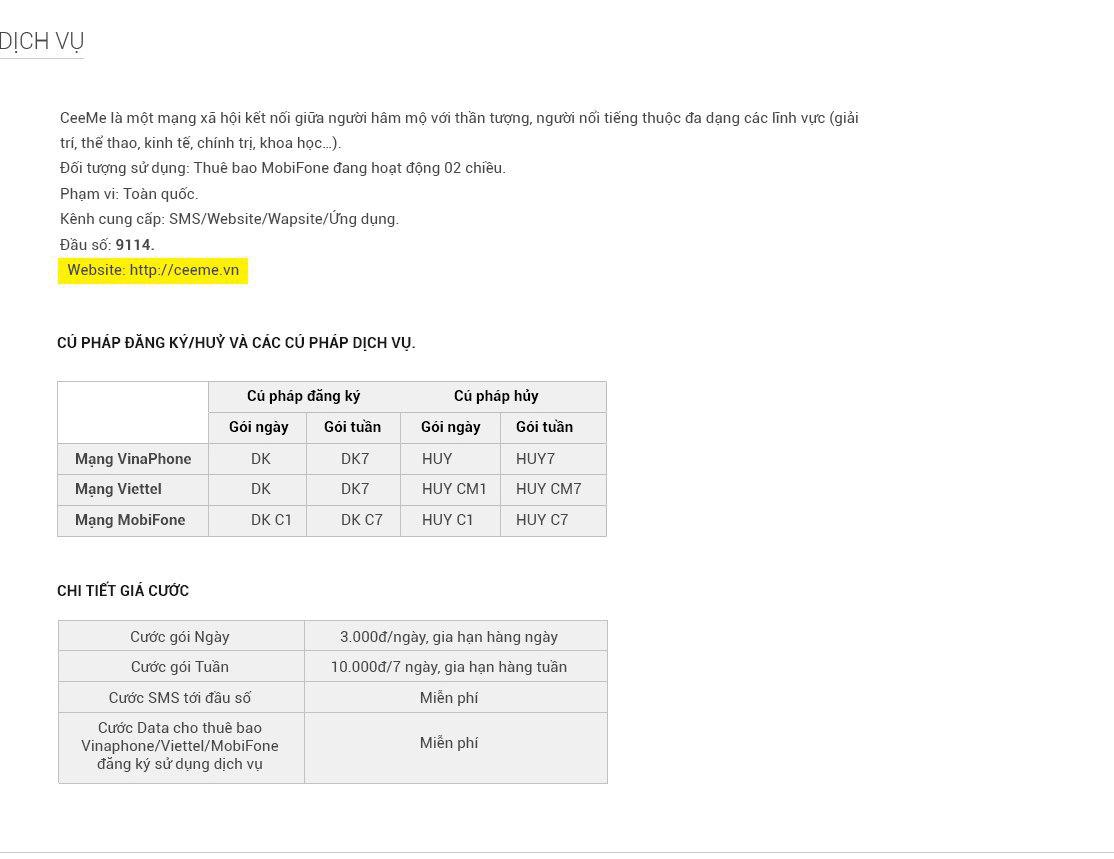Click the 'HUY C7' cell
Image resolution: width=1114 pixels, height=859 pixels.
553,520
